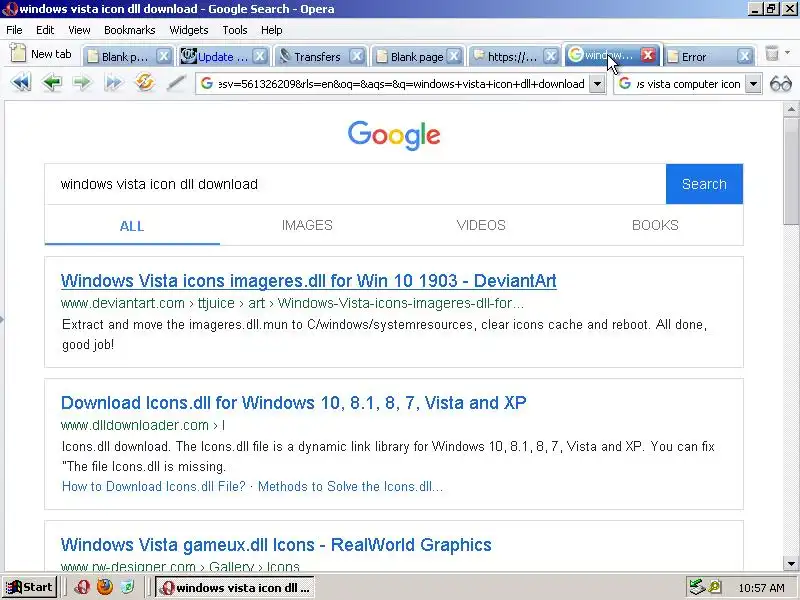Close the Update tab
Image resolution: width=800 pixels, height=600 pixels.
pos(260,56)
